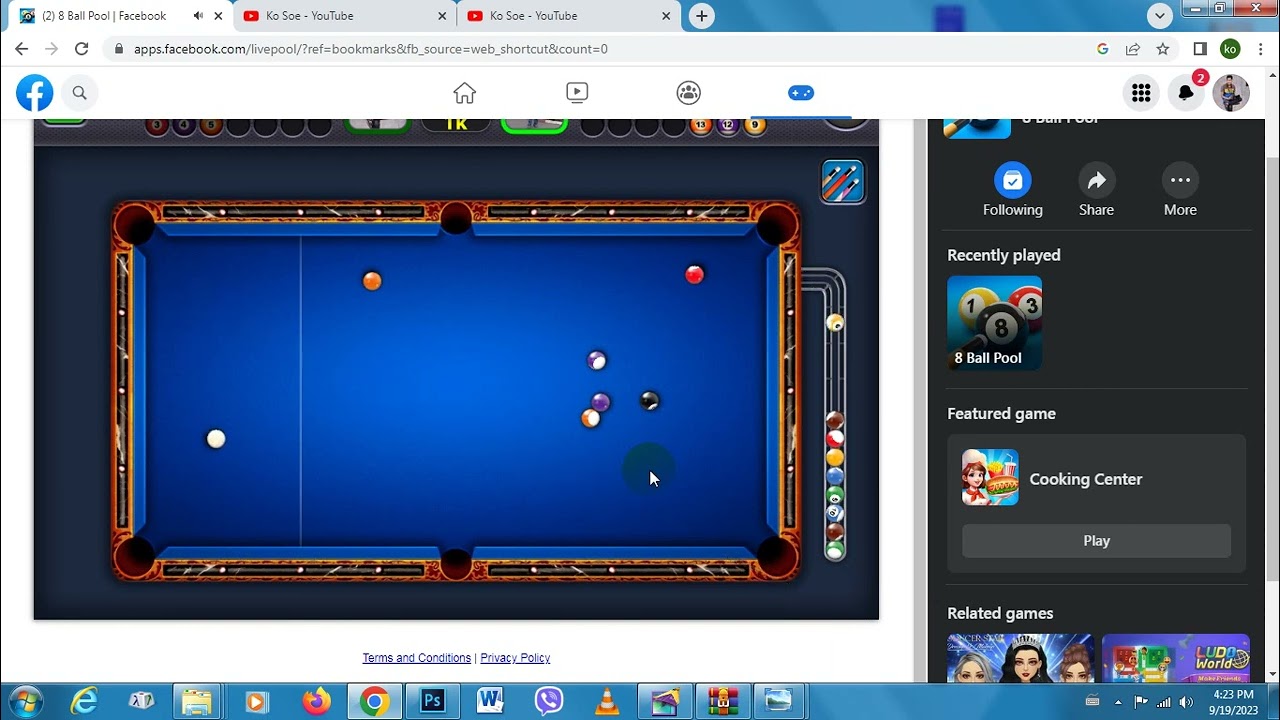This screenshot has height=720, width=1280.
Task: Share the 8 Ball Pool game
Action: click(x=1096, y=190)
